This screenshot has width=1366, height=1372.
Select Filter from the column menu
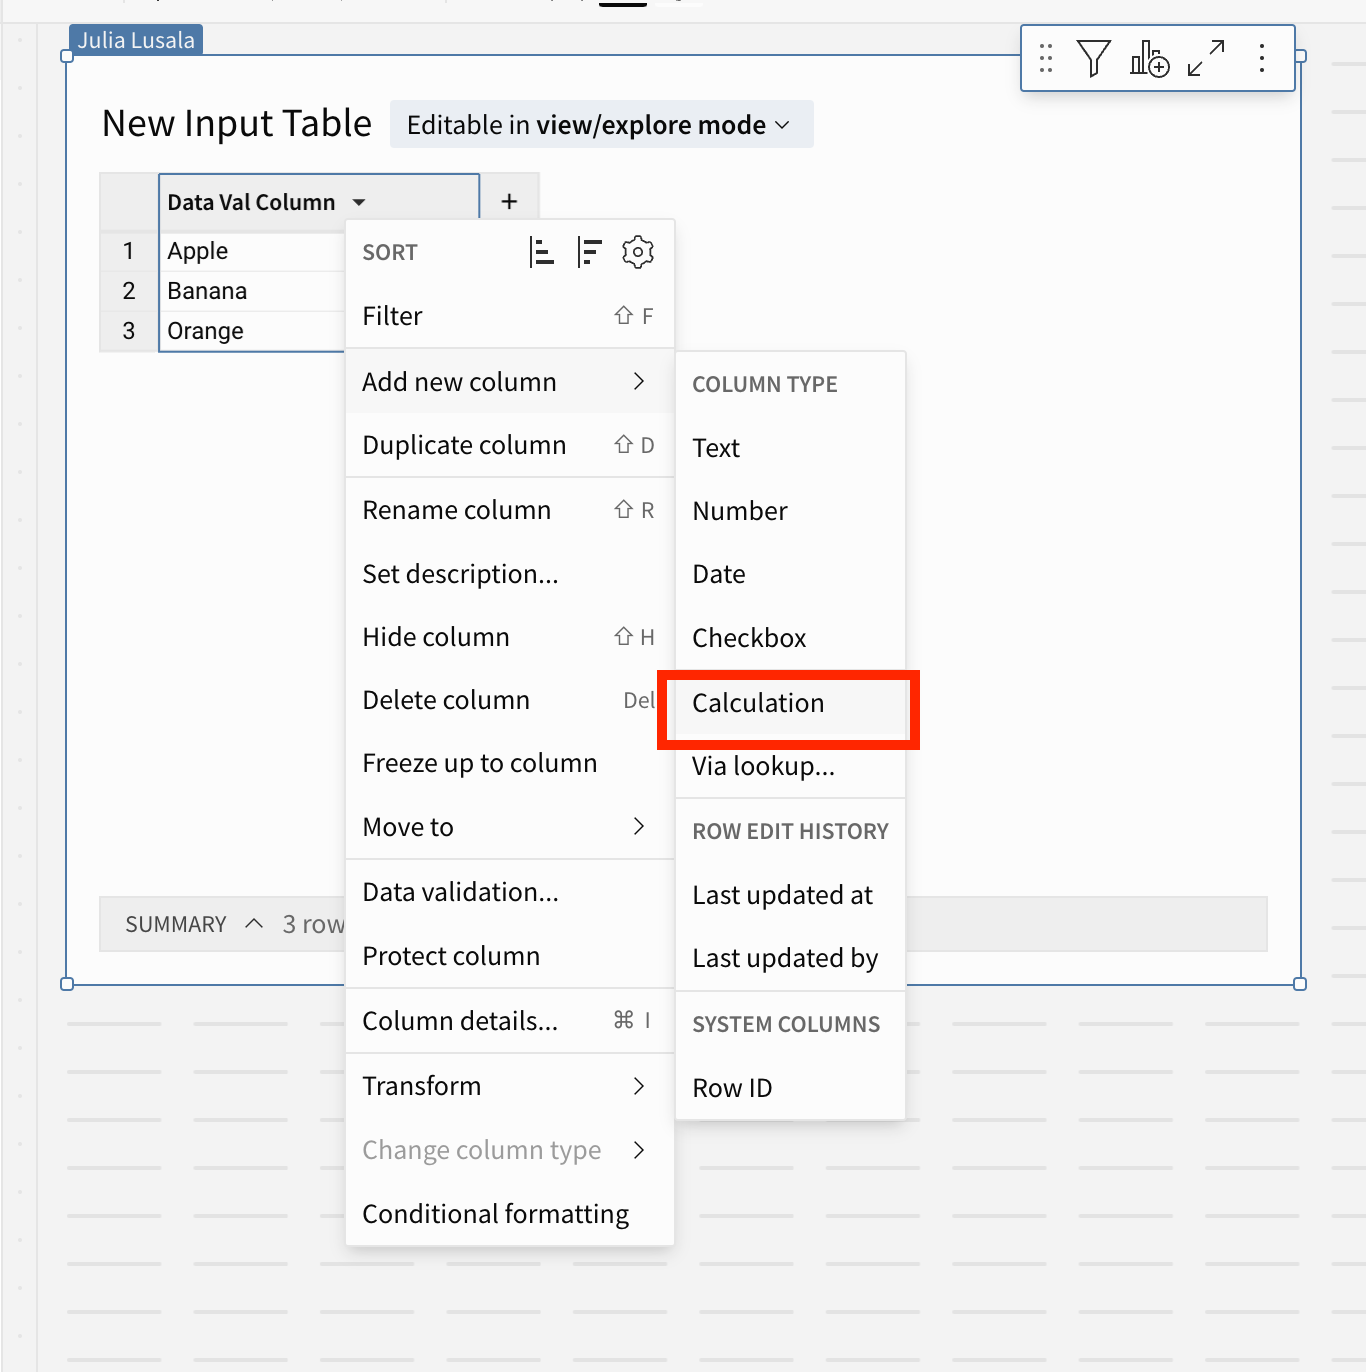(x=392, y=316)
